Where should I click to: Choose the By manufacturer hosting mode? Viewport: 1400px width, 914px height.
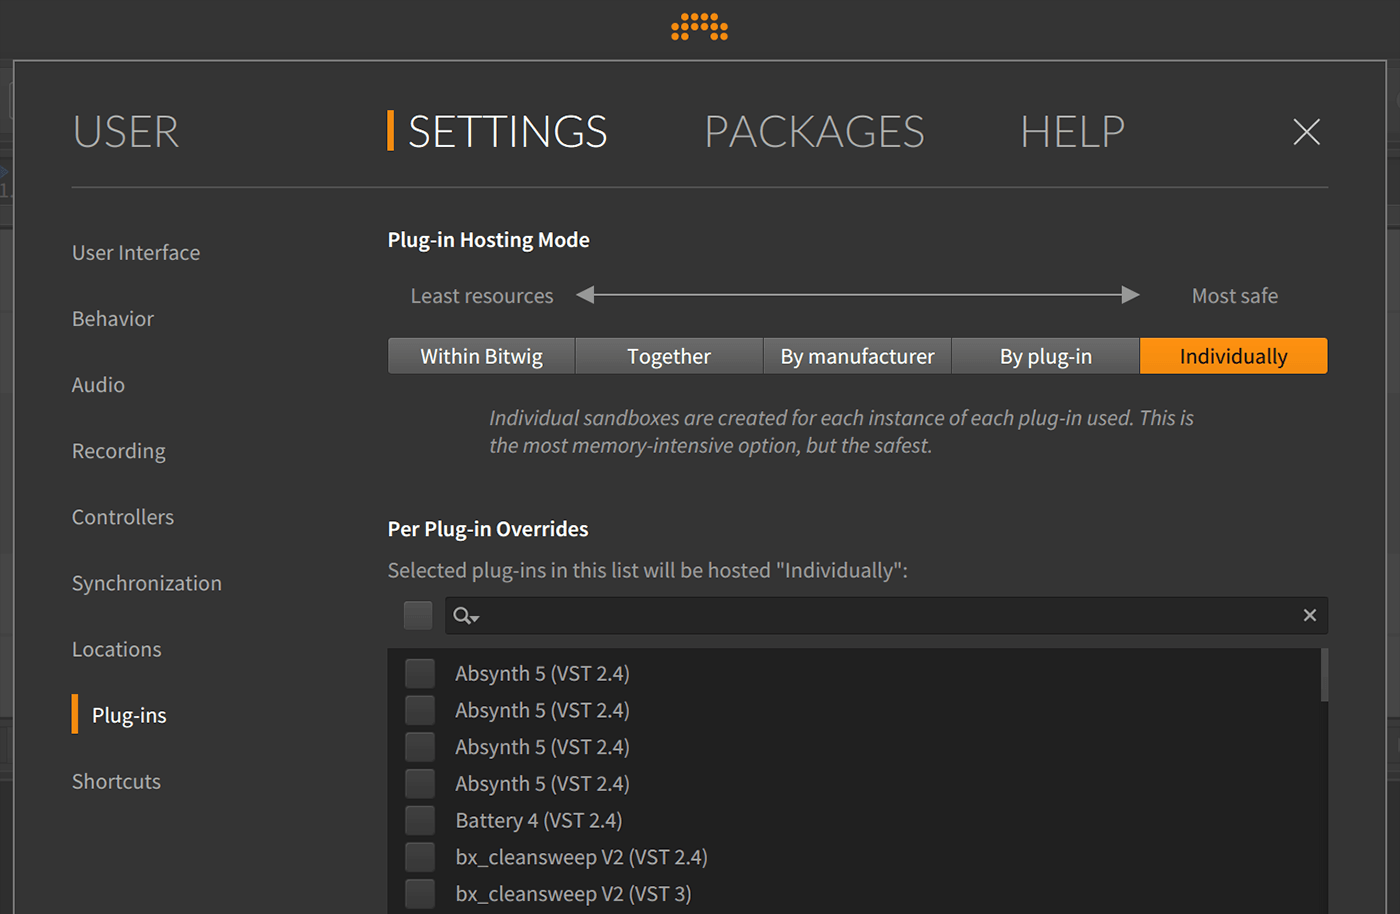pyautogui.click(x=857, y=355)
